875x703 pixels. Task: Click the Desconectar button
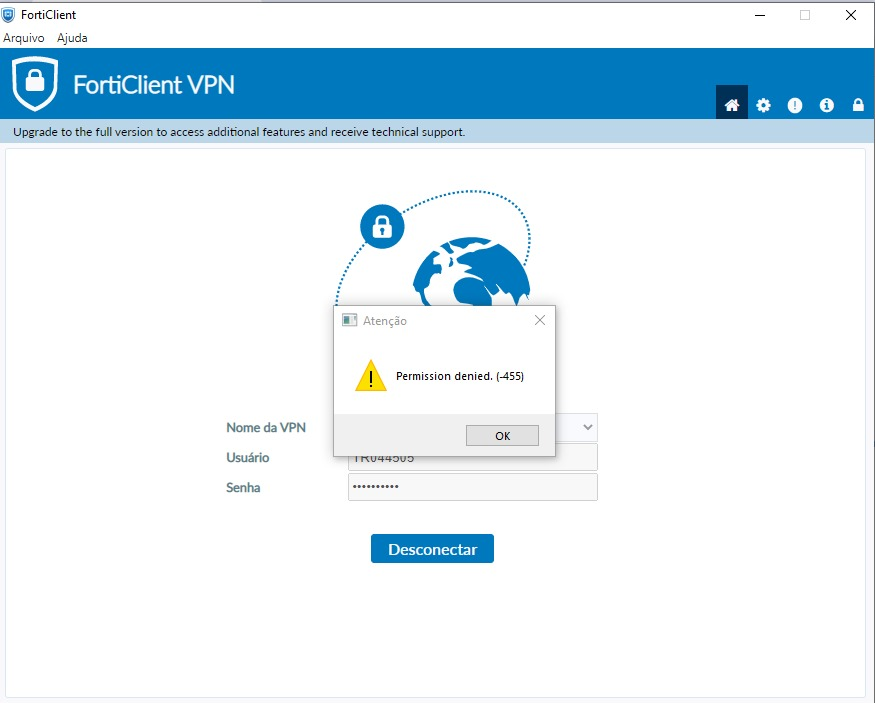click(432, 549)
